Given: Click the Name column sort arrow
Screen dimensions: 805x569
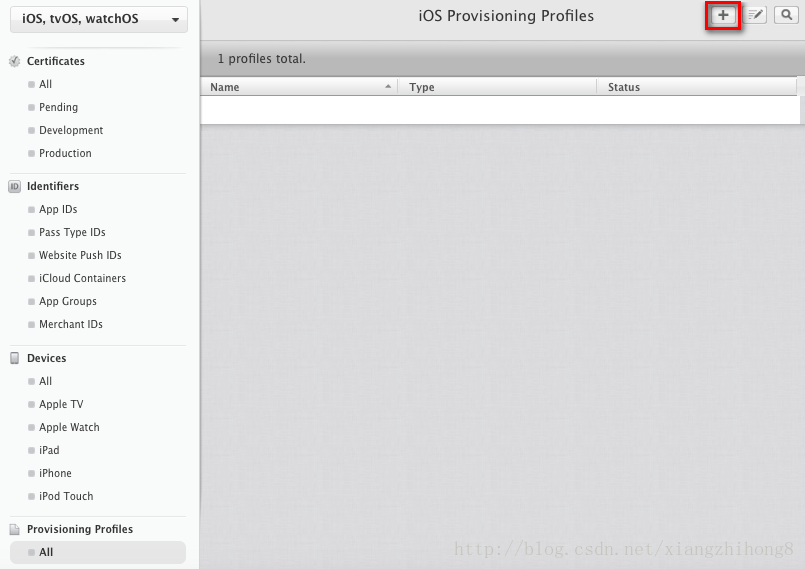Looking at the screenshot, I should point(388,87).
